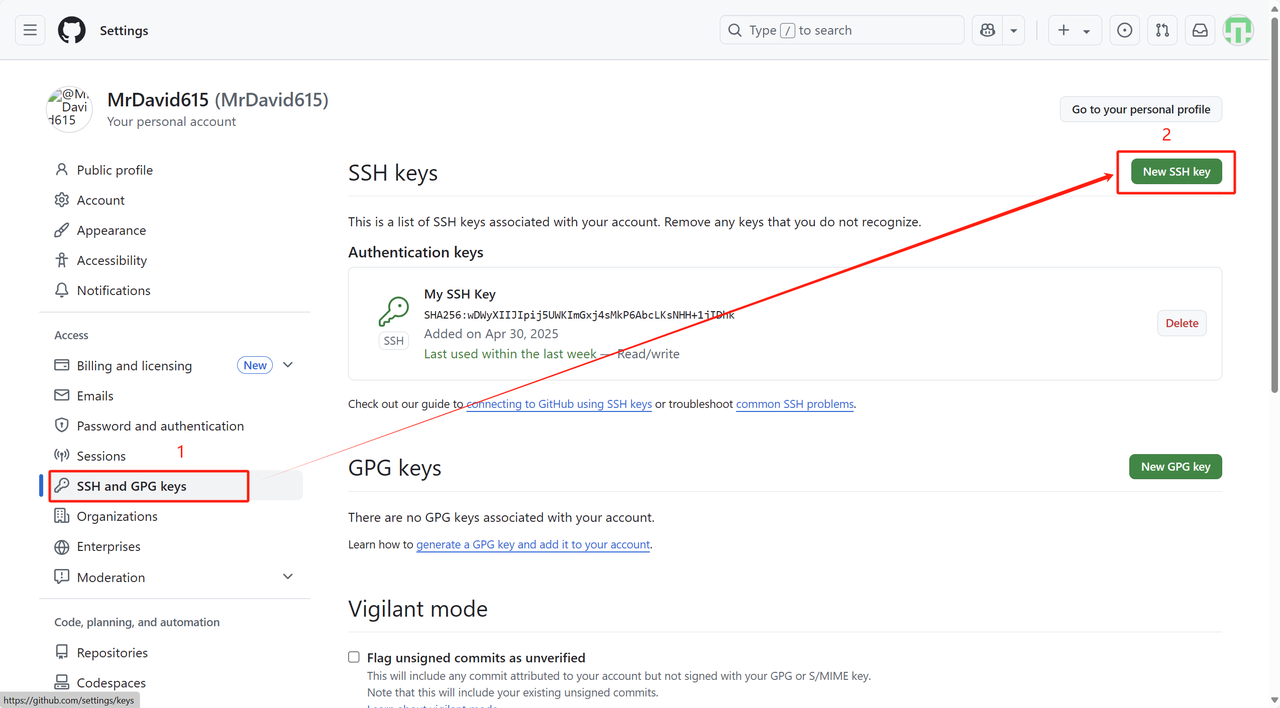Click the My SSH Key title

point(460,294)
